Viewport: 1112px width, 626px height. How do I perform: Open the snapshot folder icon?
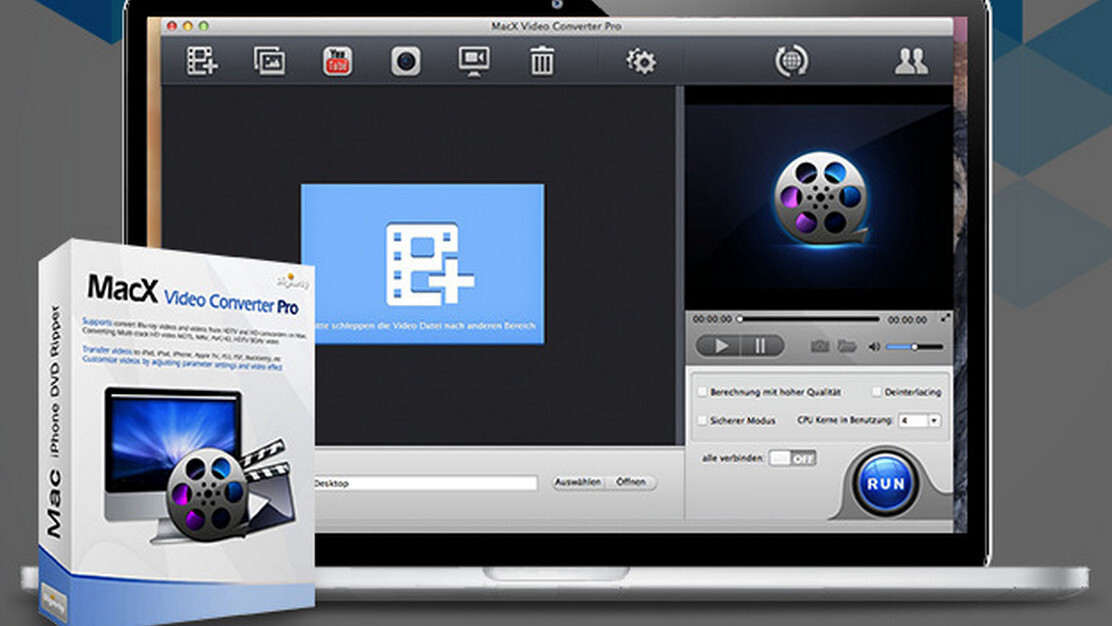[847, 346]
